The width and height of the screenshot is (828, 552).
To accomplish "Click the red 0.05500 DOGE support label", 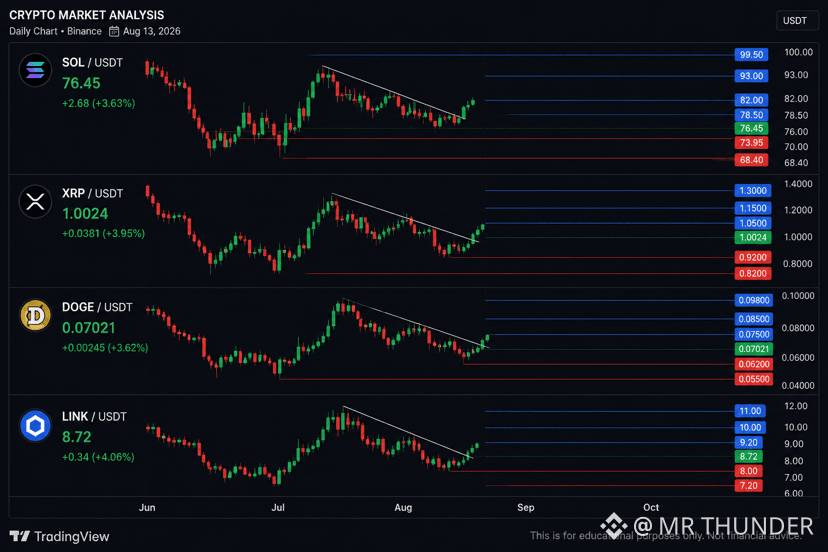I will tap(754, 379).
